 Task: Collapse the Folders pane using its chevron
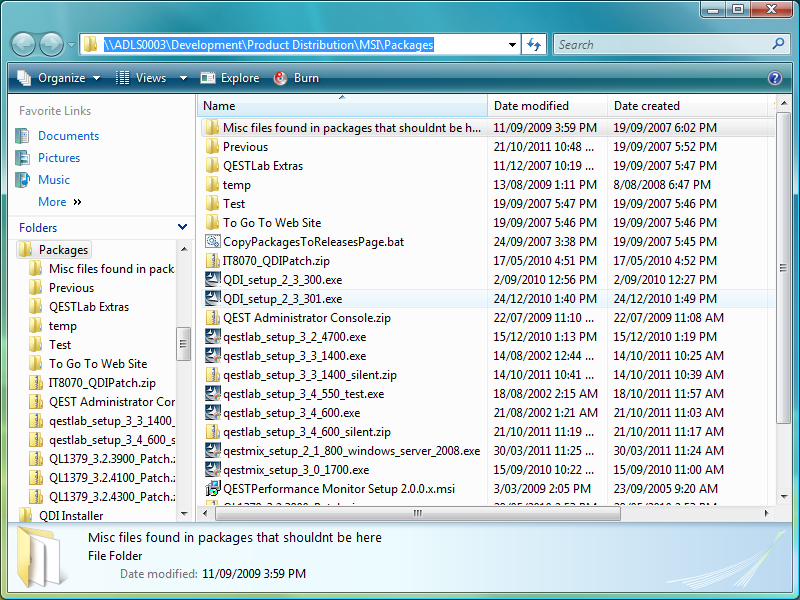[x=183, y=227]
